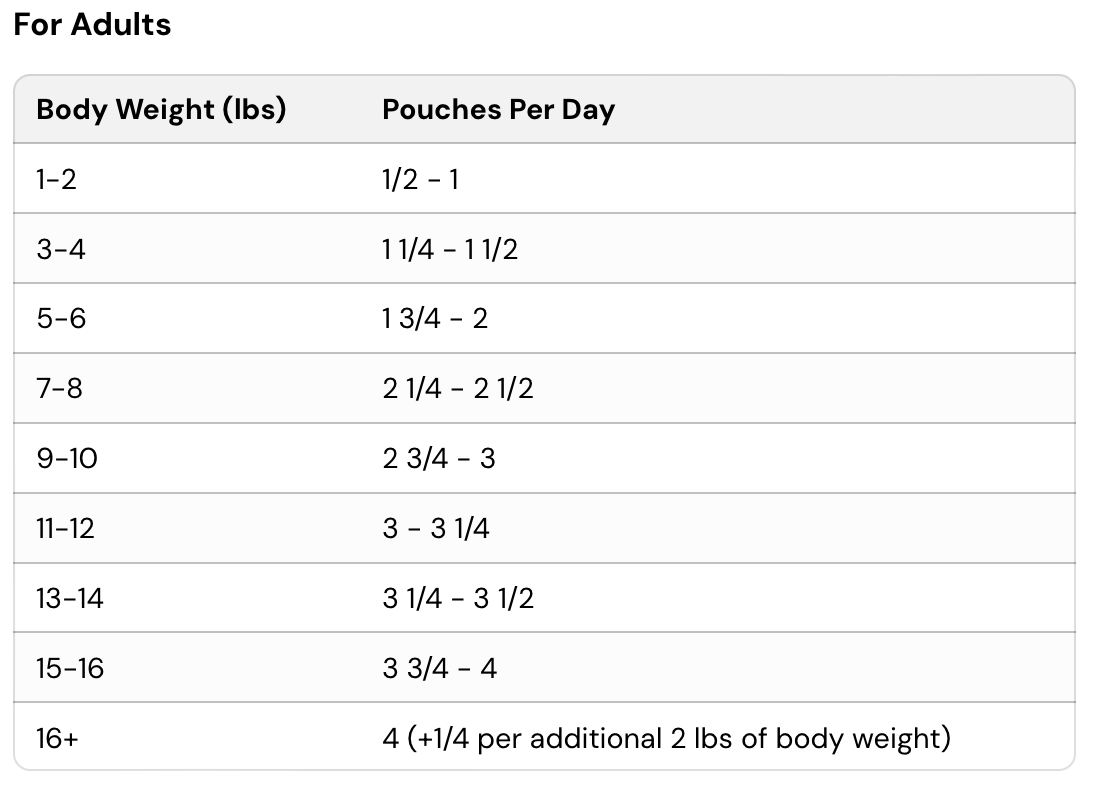The width and height of the screenshot is (1100, 796).
Task: Select the 7-8 body weight cell
Action: coord(60,388)
